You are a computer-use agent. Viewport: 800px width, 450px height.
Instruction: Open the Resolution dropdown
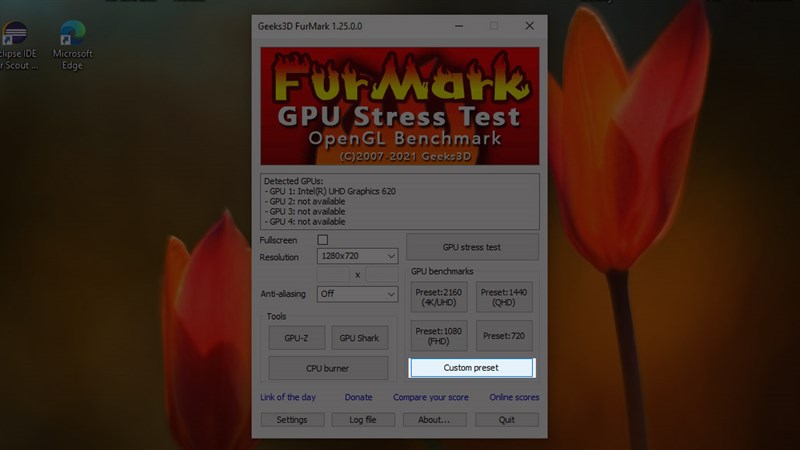point(357,256)
